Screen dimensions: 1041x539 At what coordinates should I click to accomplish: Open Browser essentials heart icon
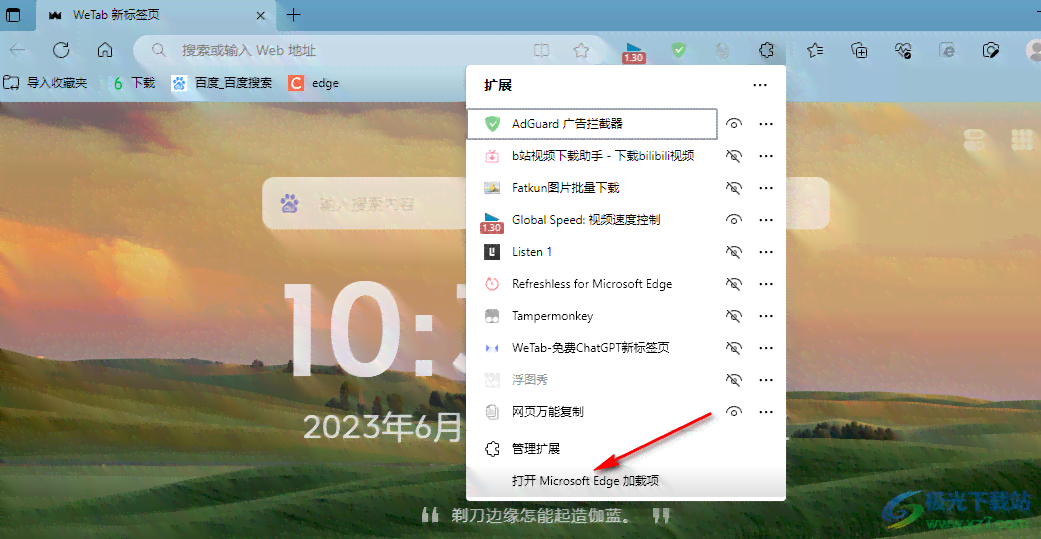tap(904, 50)
